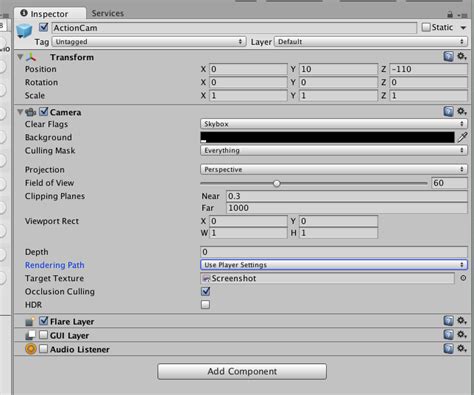Screen dimensions: 474x395
Task: Click the ActionCam name field
Action: [234, 28]
